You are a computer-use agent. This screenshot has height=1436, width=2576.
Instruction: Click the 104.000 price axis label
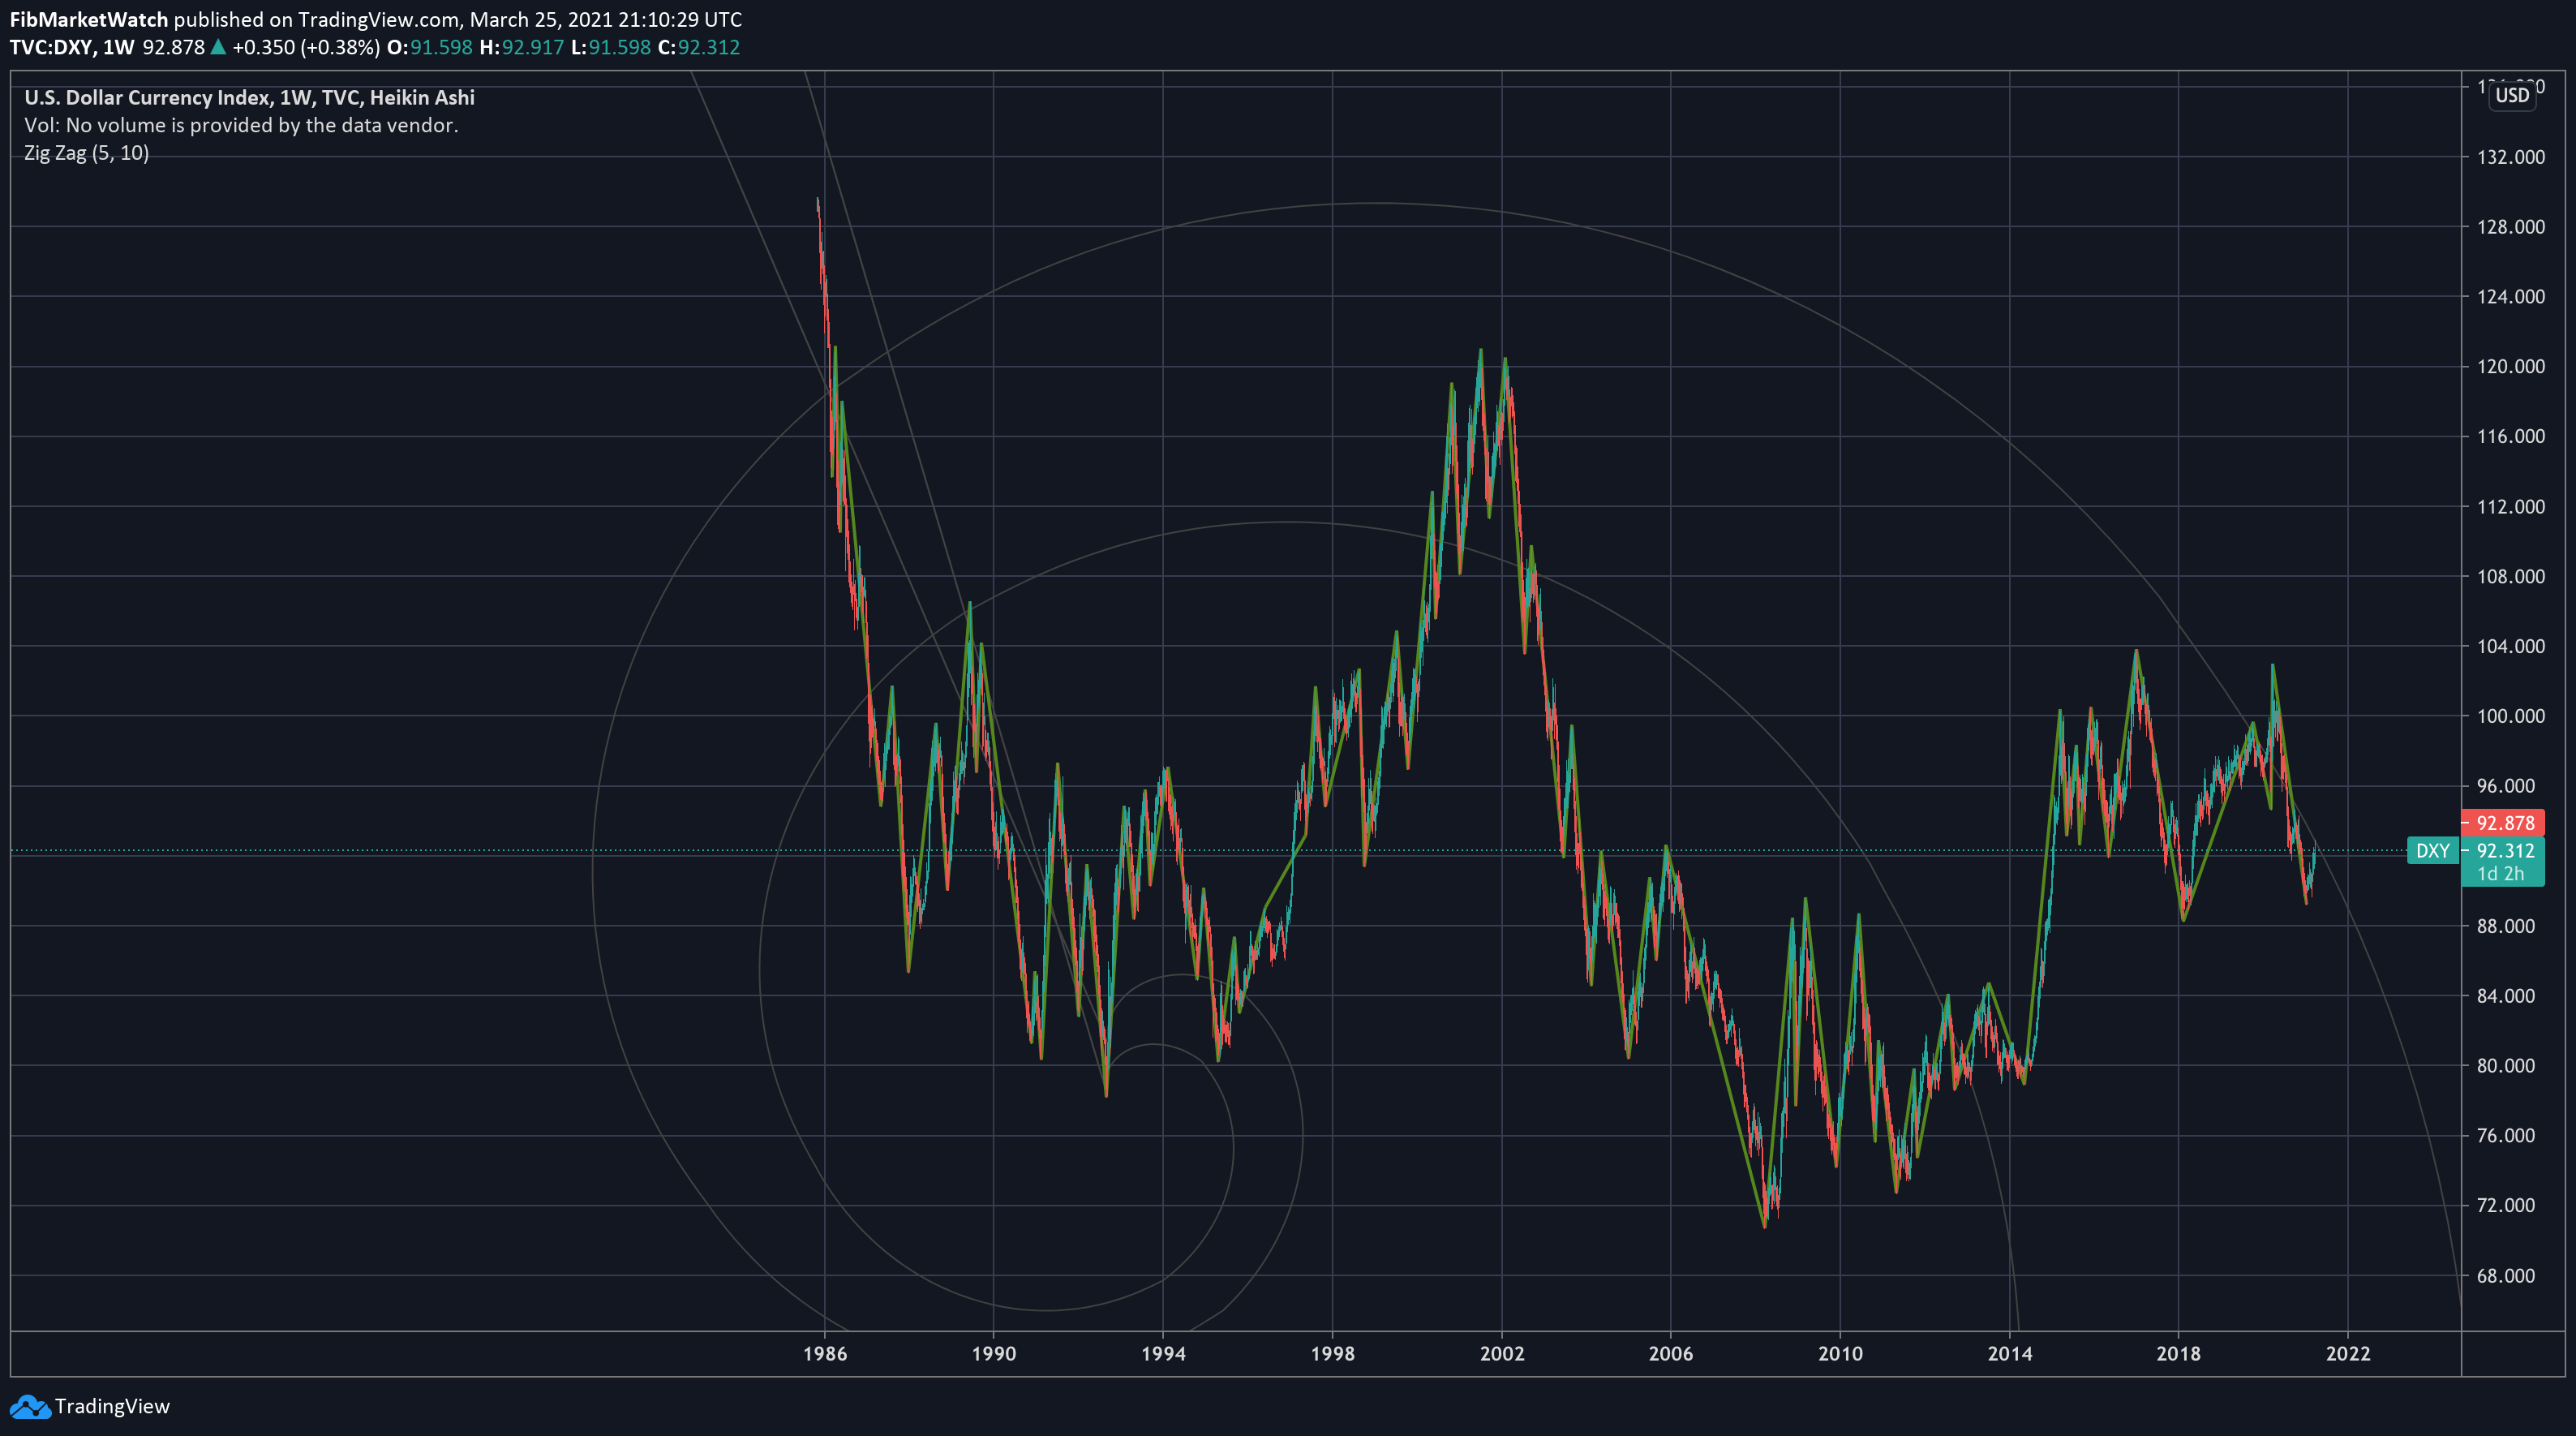coord(2511,647)
